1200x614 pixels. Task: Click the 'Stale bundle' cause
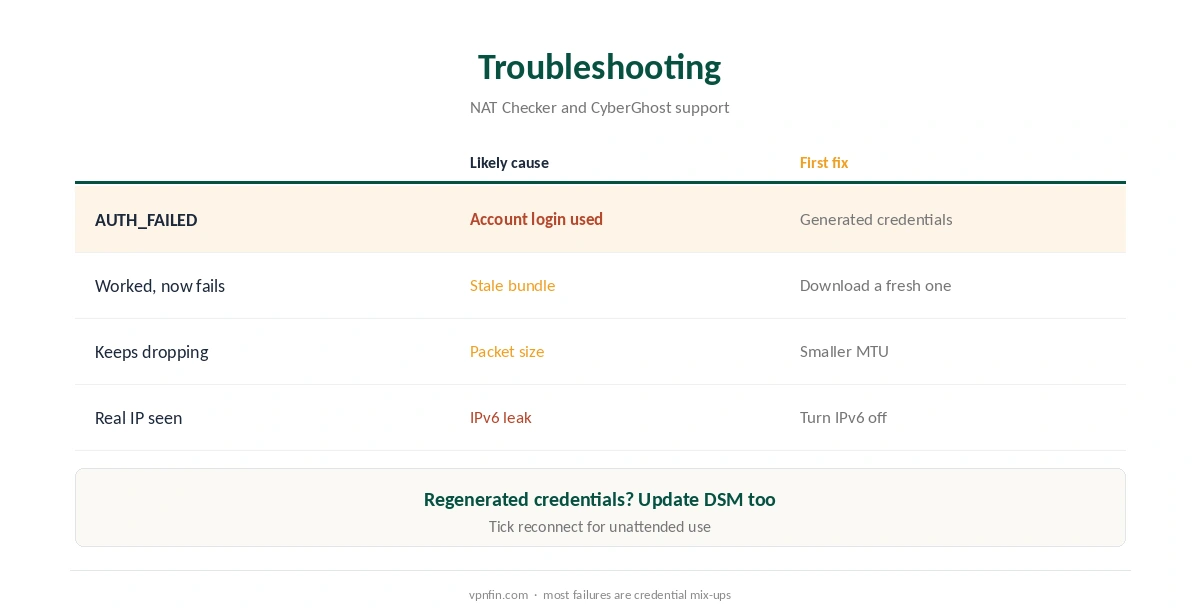tap(512, 285)
